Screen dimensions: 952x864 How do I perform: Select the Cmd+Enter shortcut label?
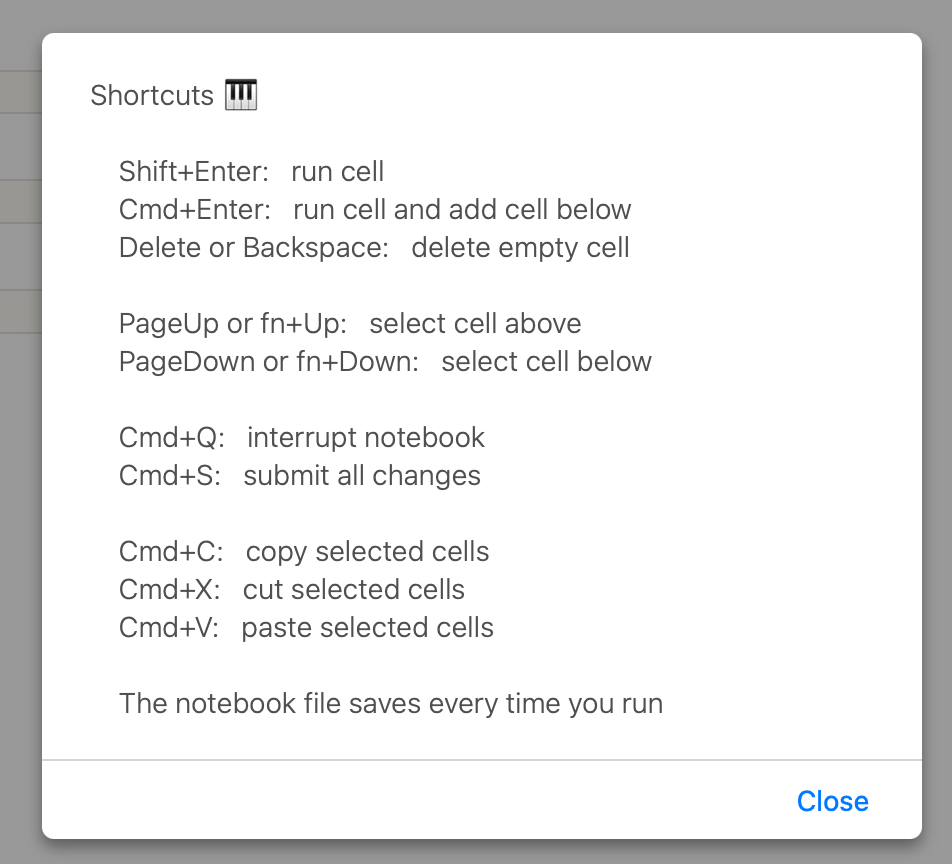195,209
